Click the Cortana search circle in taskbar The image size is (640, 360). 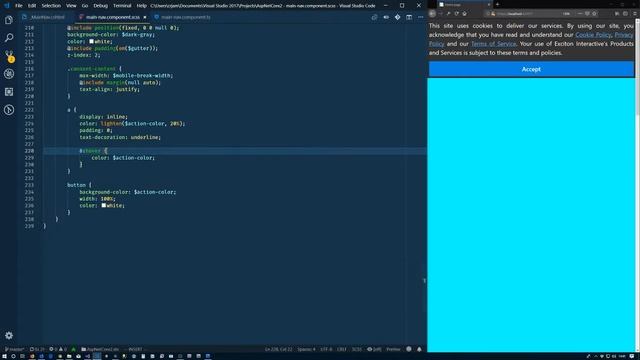[x=13, y=356]
